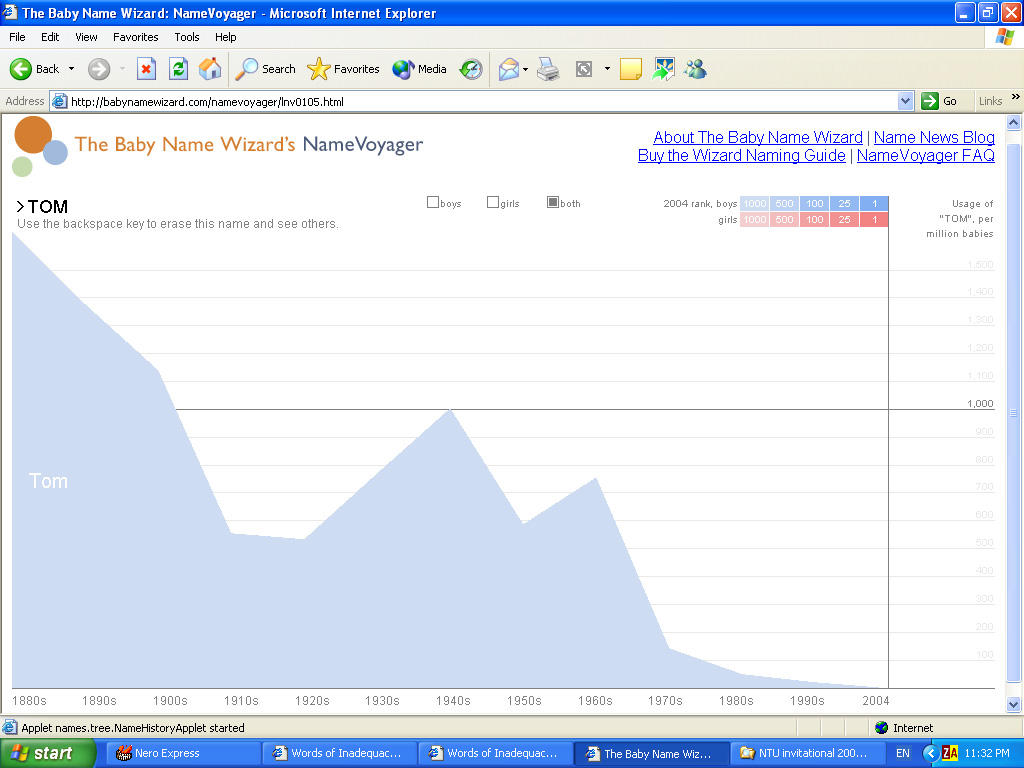
Task: Open About The Baby Name Wizard link
Action: tap(758, 138)
